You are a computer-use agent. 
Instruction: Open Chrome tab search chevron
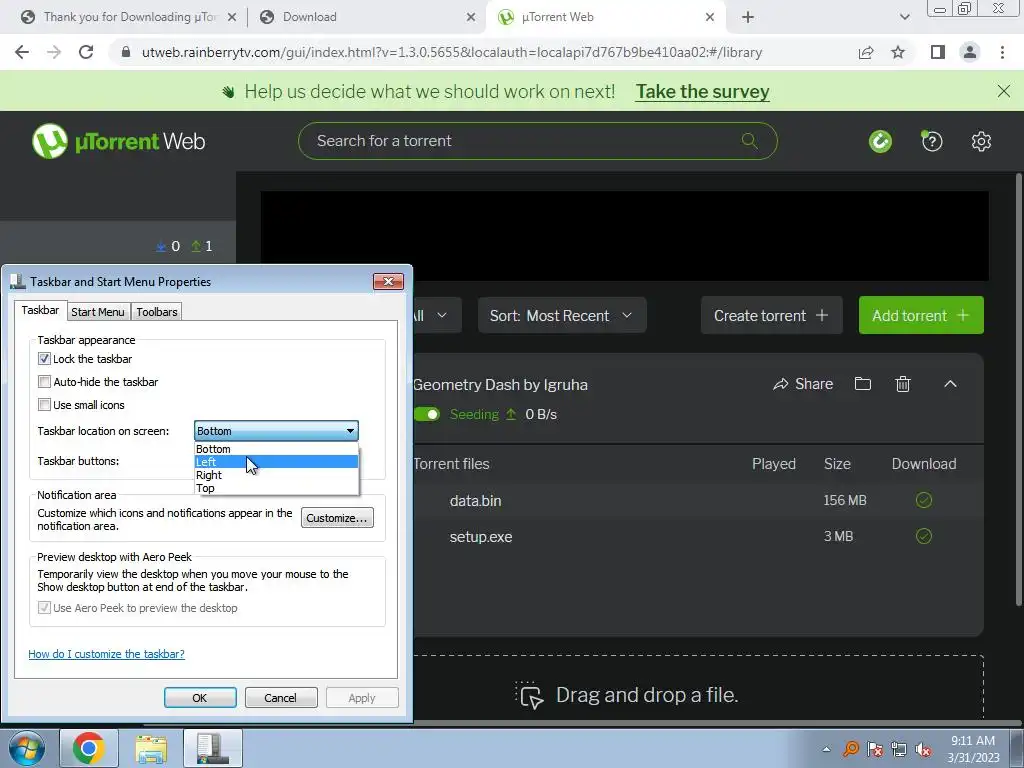click(x=904, y=17)
